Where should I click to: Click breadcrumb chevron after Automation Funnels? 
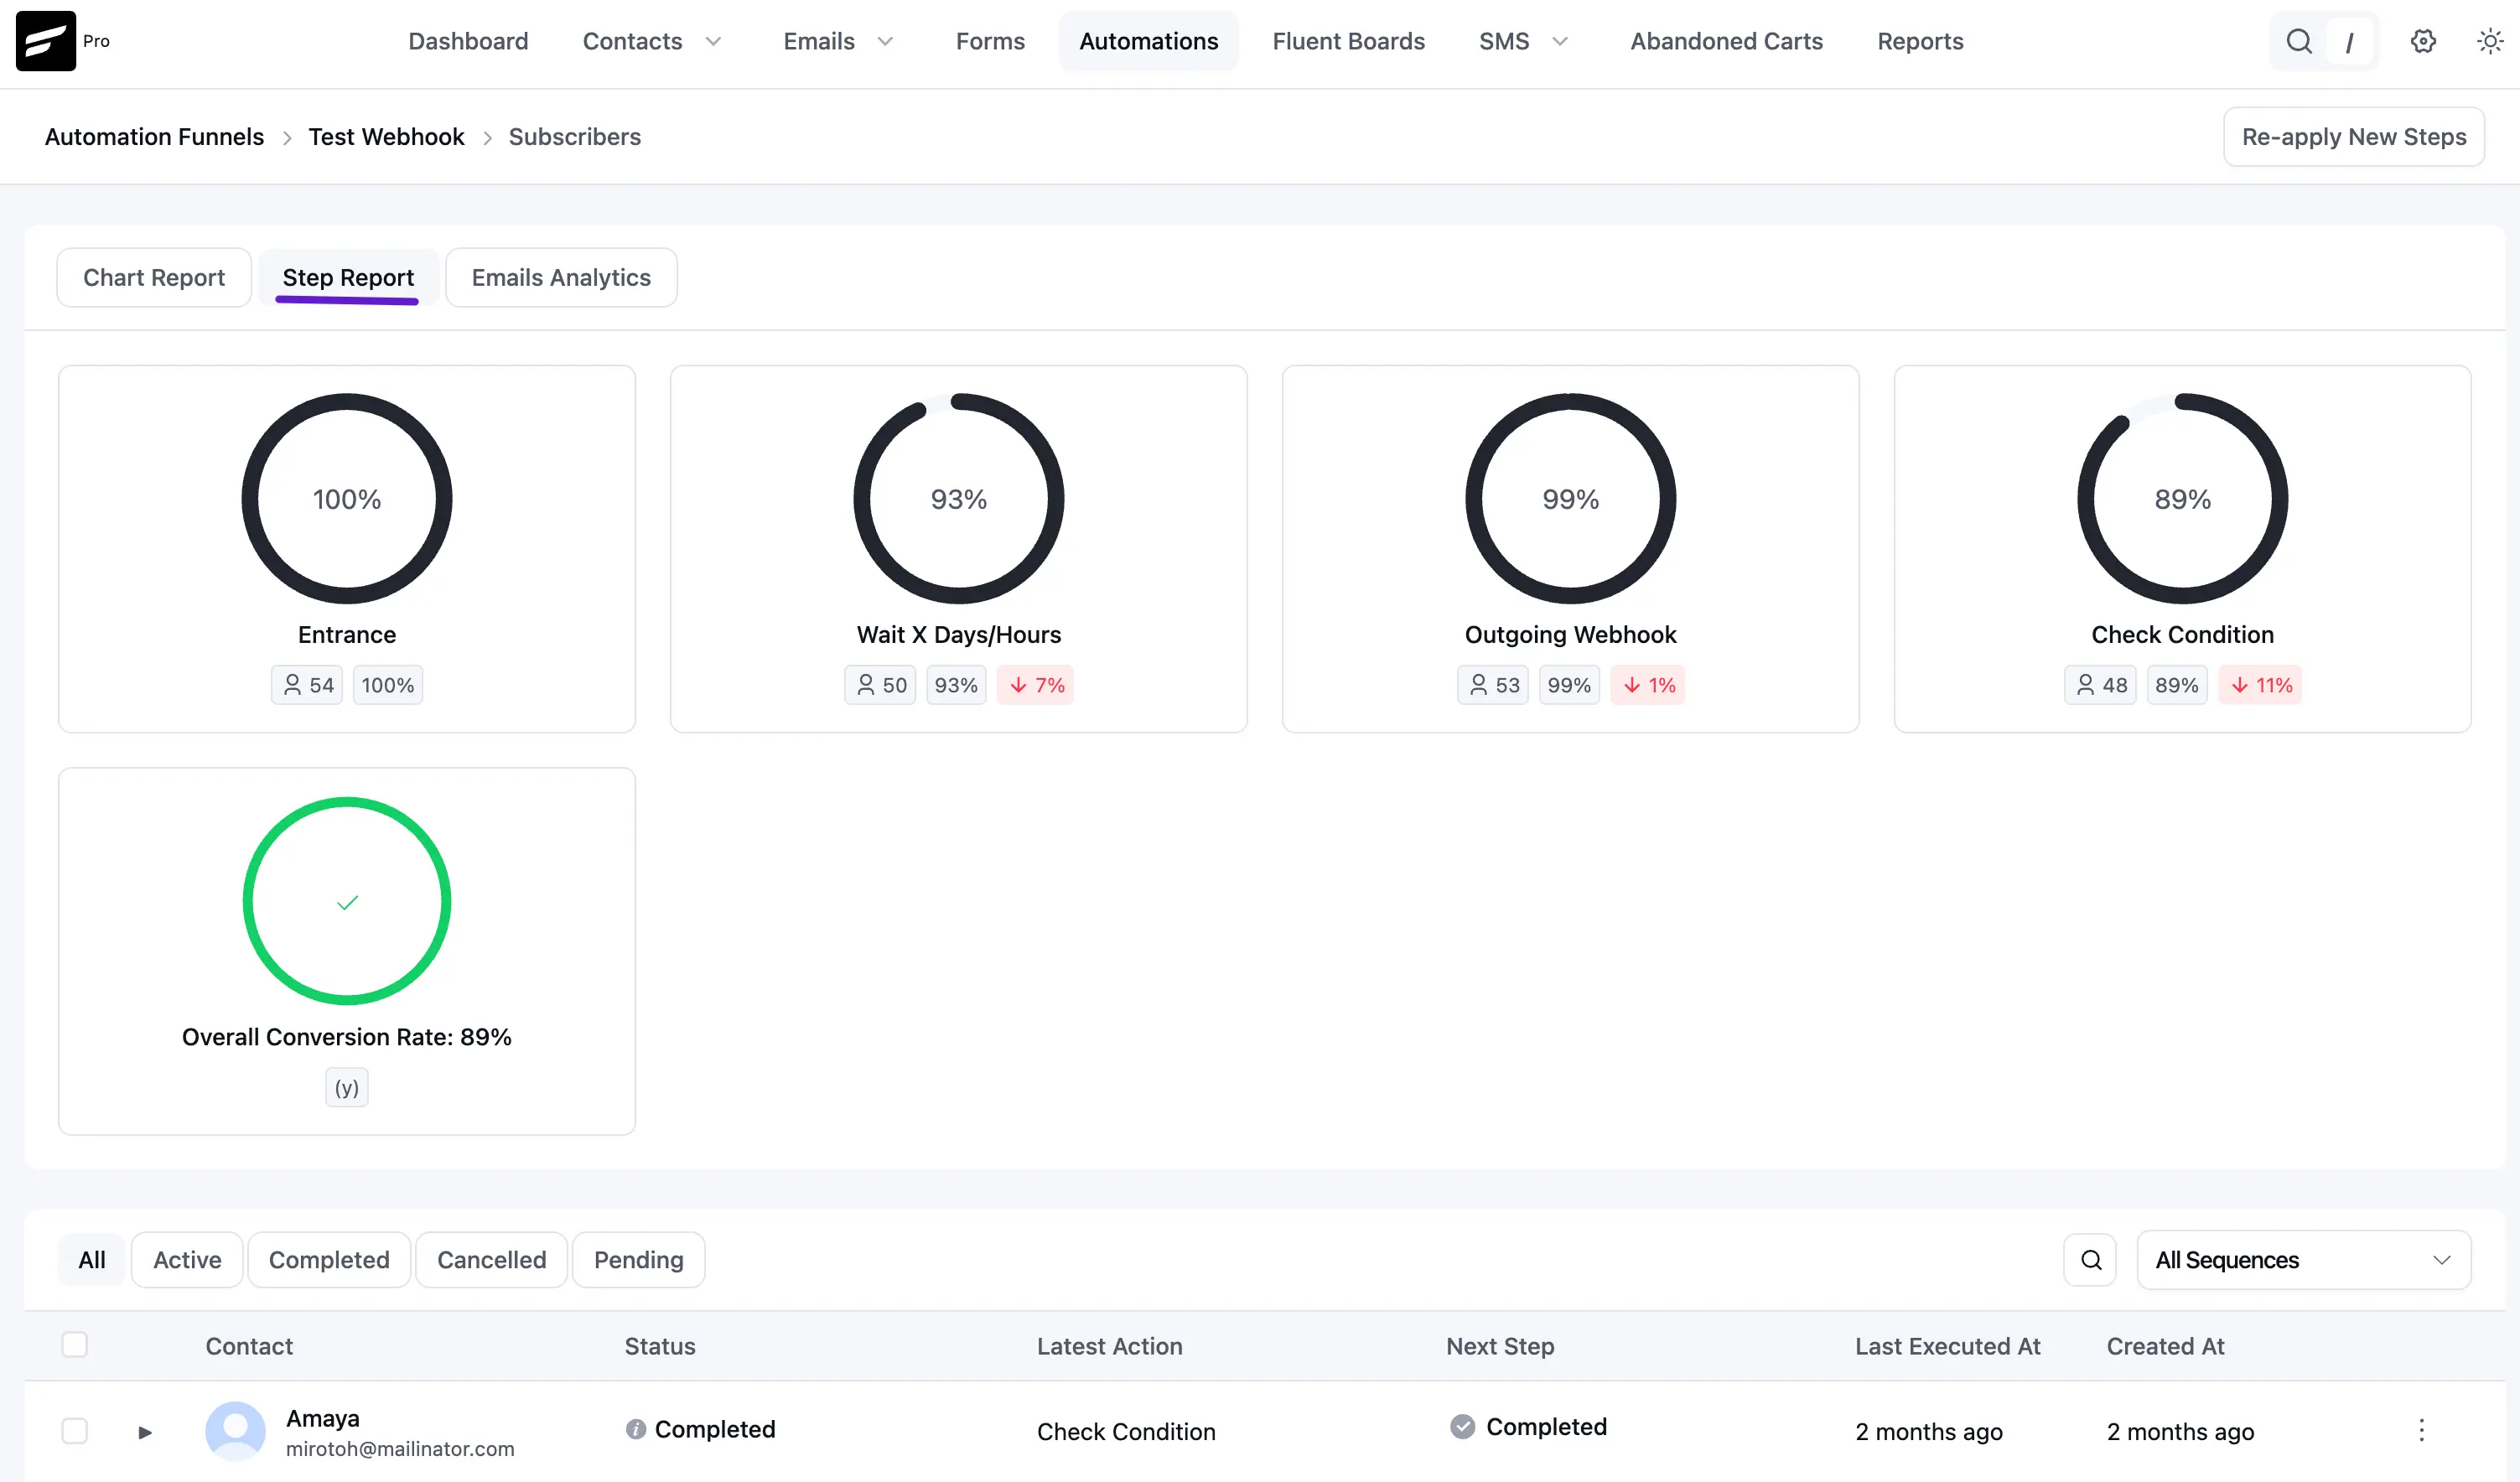point(287,138)
